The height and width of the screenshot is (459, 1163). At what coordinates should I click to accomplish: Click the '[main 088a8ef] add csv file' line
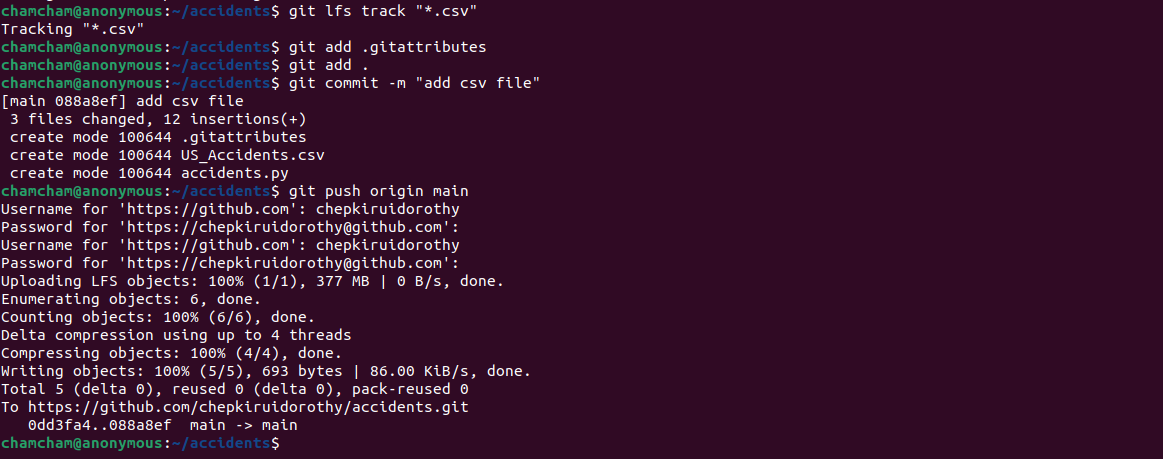123,101
